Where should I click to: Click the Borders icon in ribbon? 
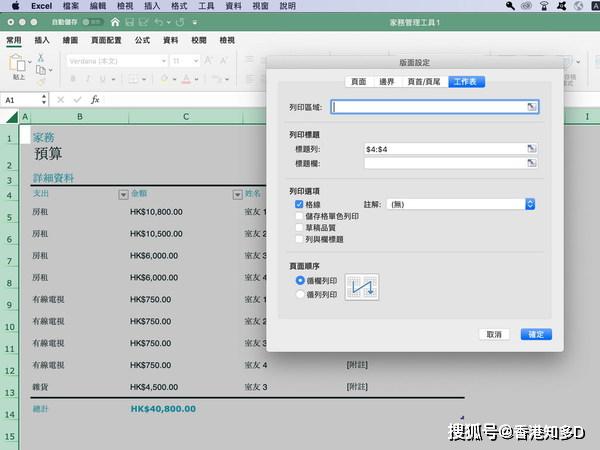[x=133, y=79]
